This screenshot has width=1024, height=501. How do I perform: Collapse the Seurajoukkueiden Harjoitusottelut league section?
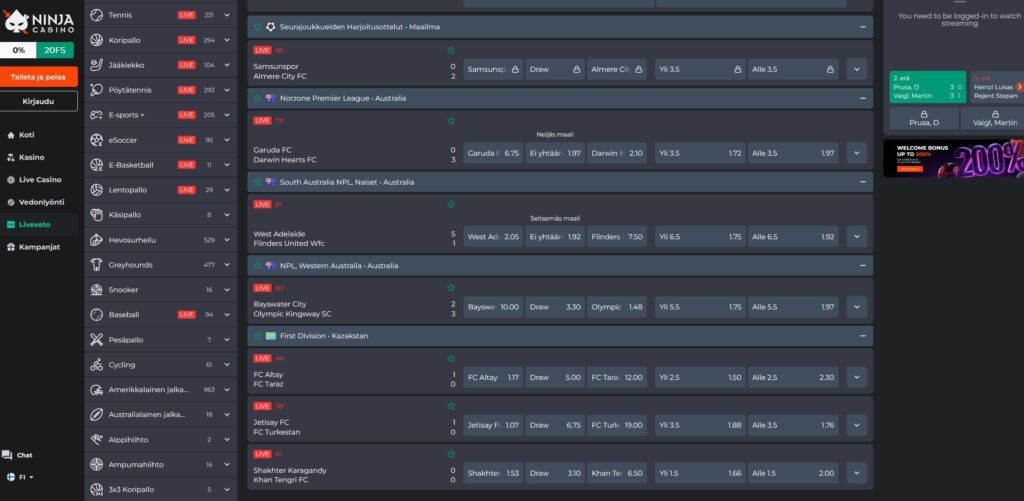coord(863,27)
